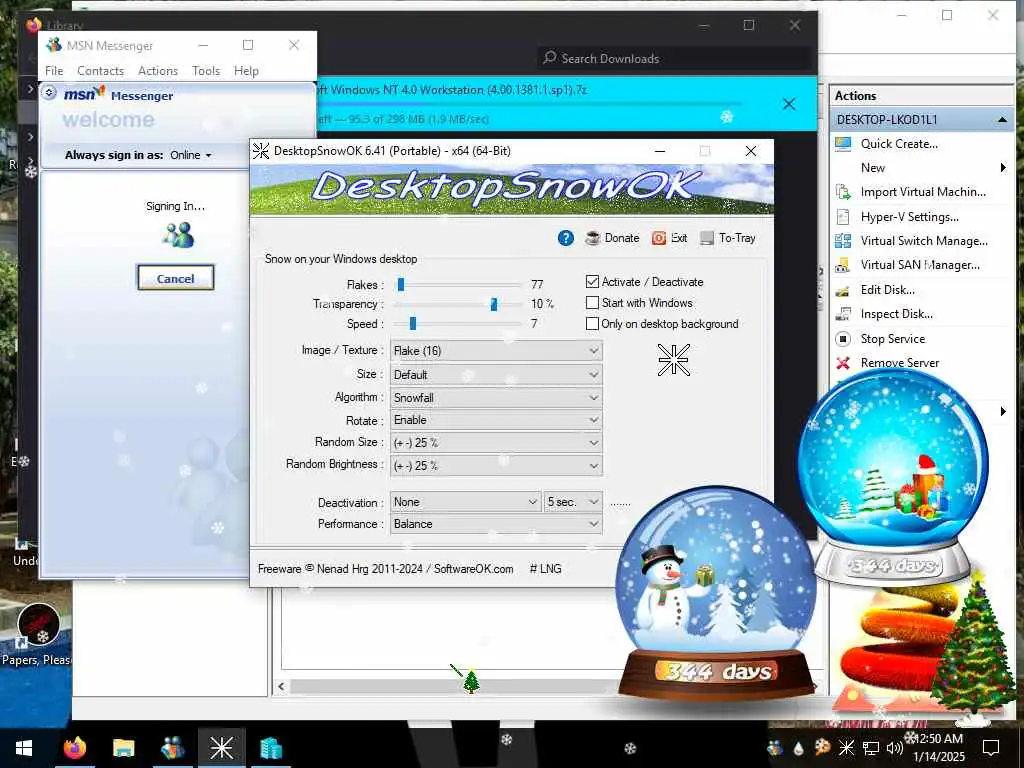Click Edit Disk icon in Actions pane
The width and height of the screenshot is (1024, 768).
tap(843, 290)
